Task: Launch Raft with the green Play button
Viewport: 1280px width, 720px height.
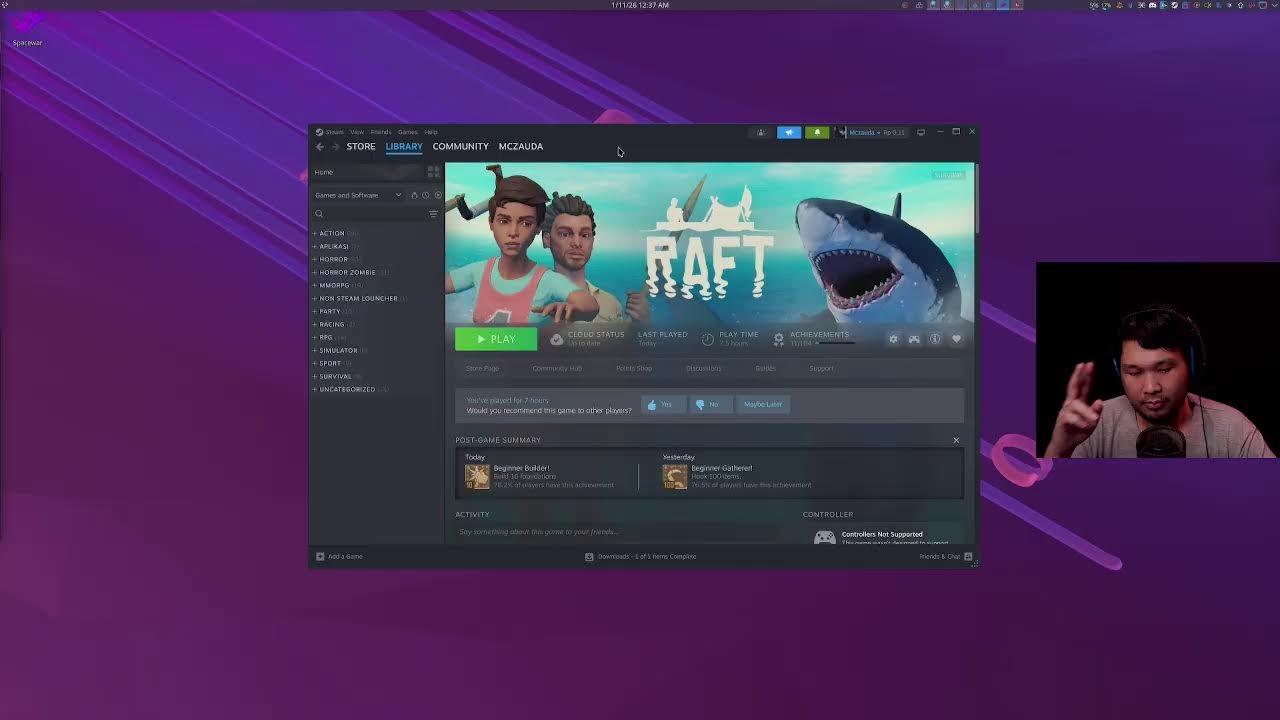Action: coord(496,339)
